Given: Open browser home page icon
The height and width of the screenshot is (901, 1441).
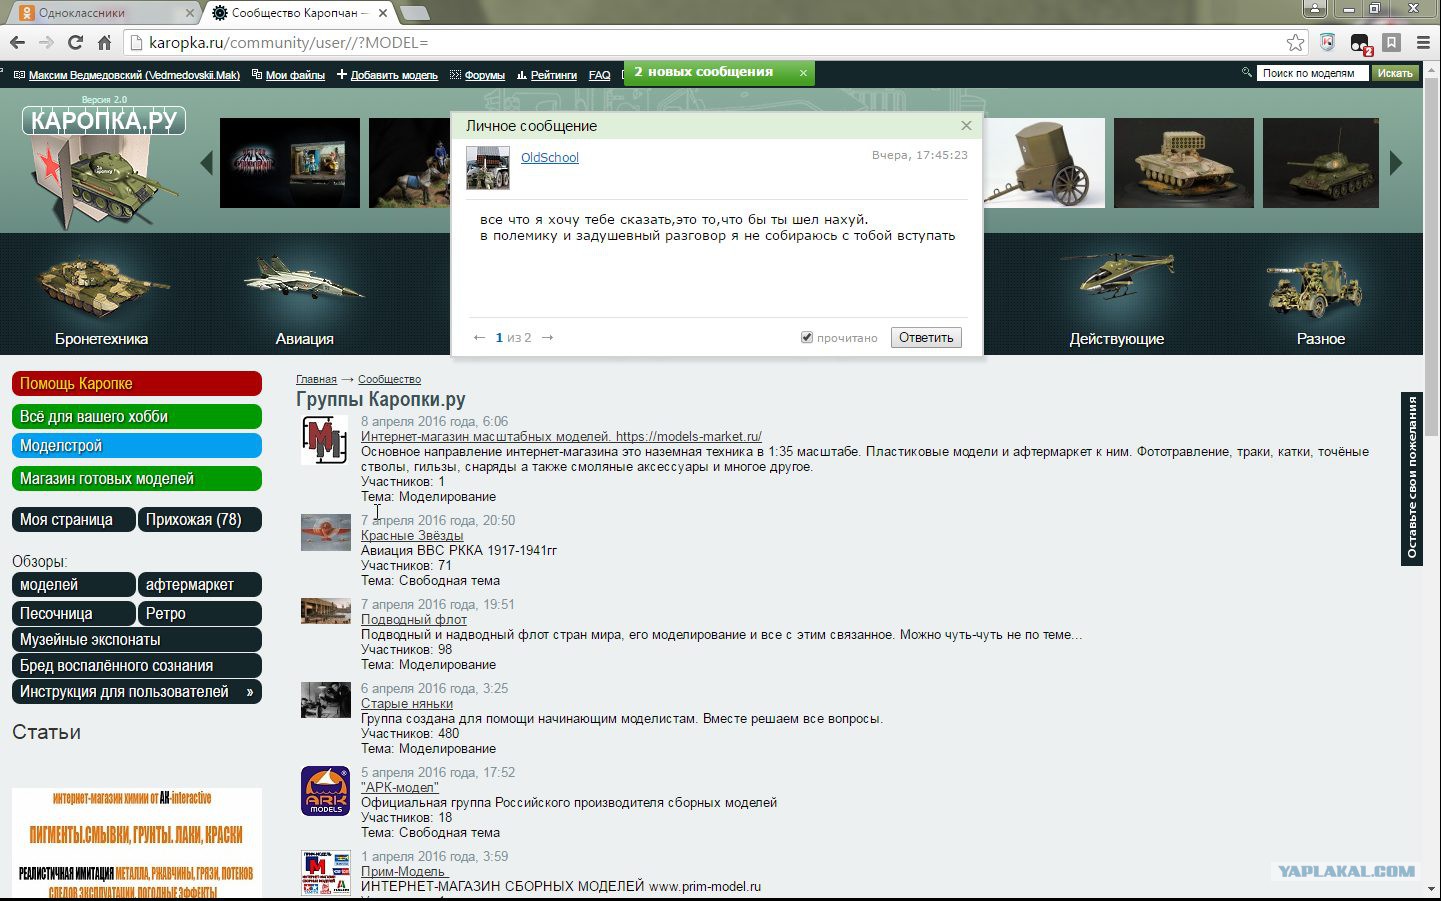Looking at the screenshot, I should 104,43.
